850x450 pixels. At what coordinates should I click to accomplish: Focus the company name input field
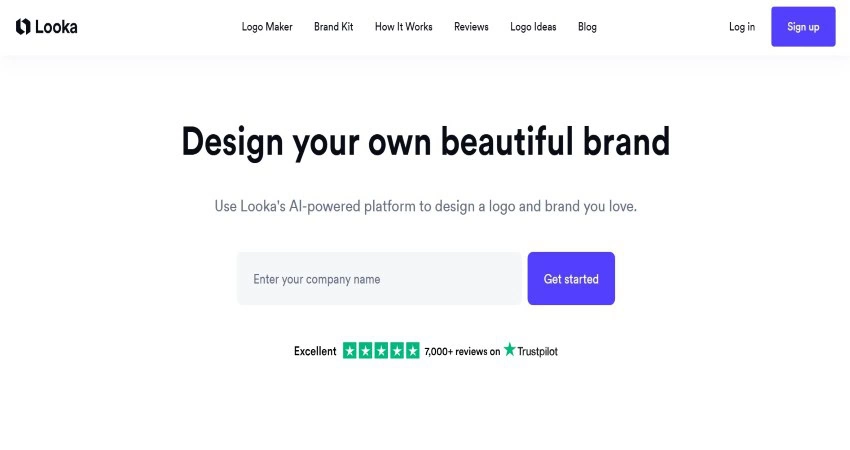click(380, 279)
